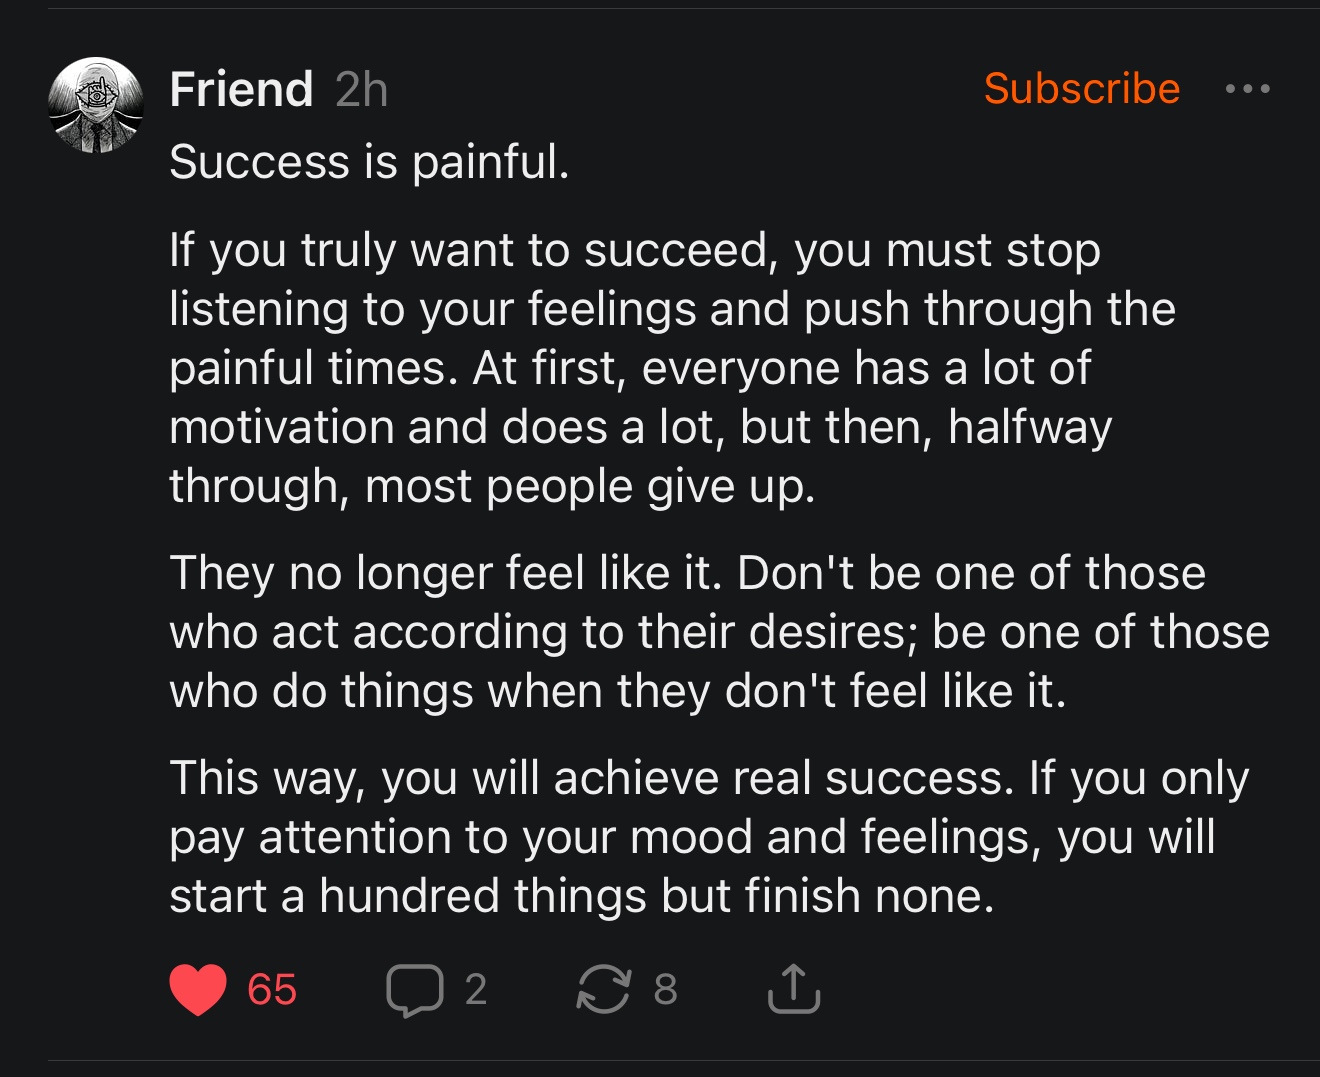This screenshot has height=1077, width=1320.
Task: Open the post via the 2h timestamp
Action: pyautogui.click(x=361, y=89)
